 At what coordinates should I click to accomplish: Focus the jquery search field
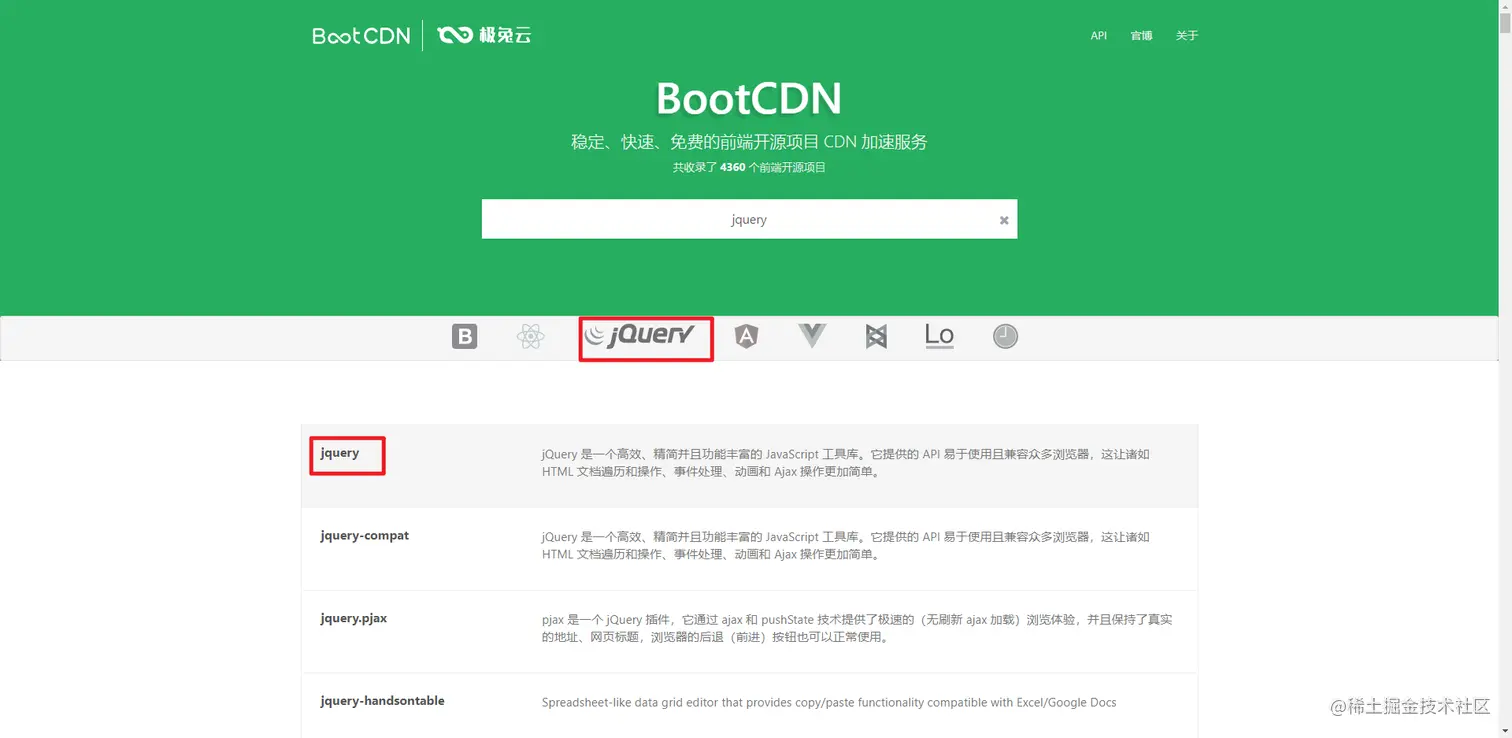[749, 219]
